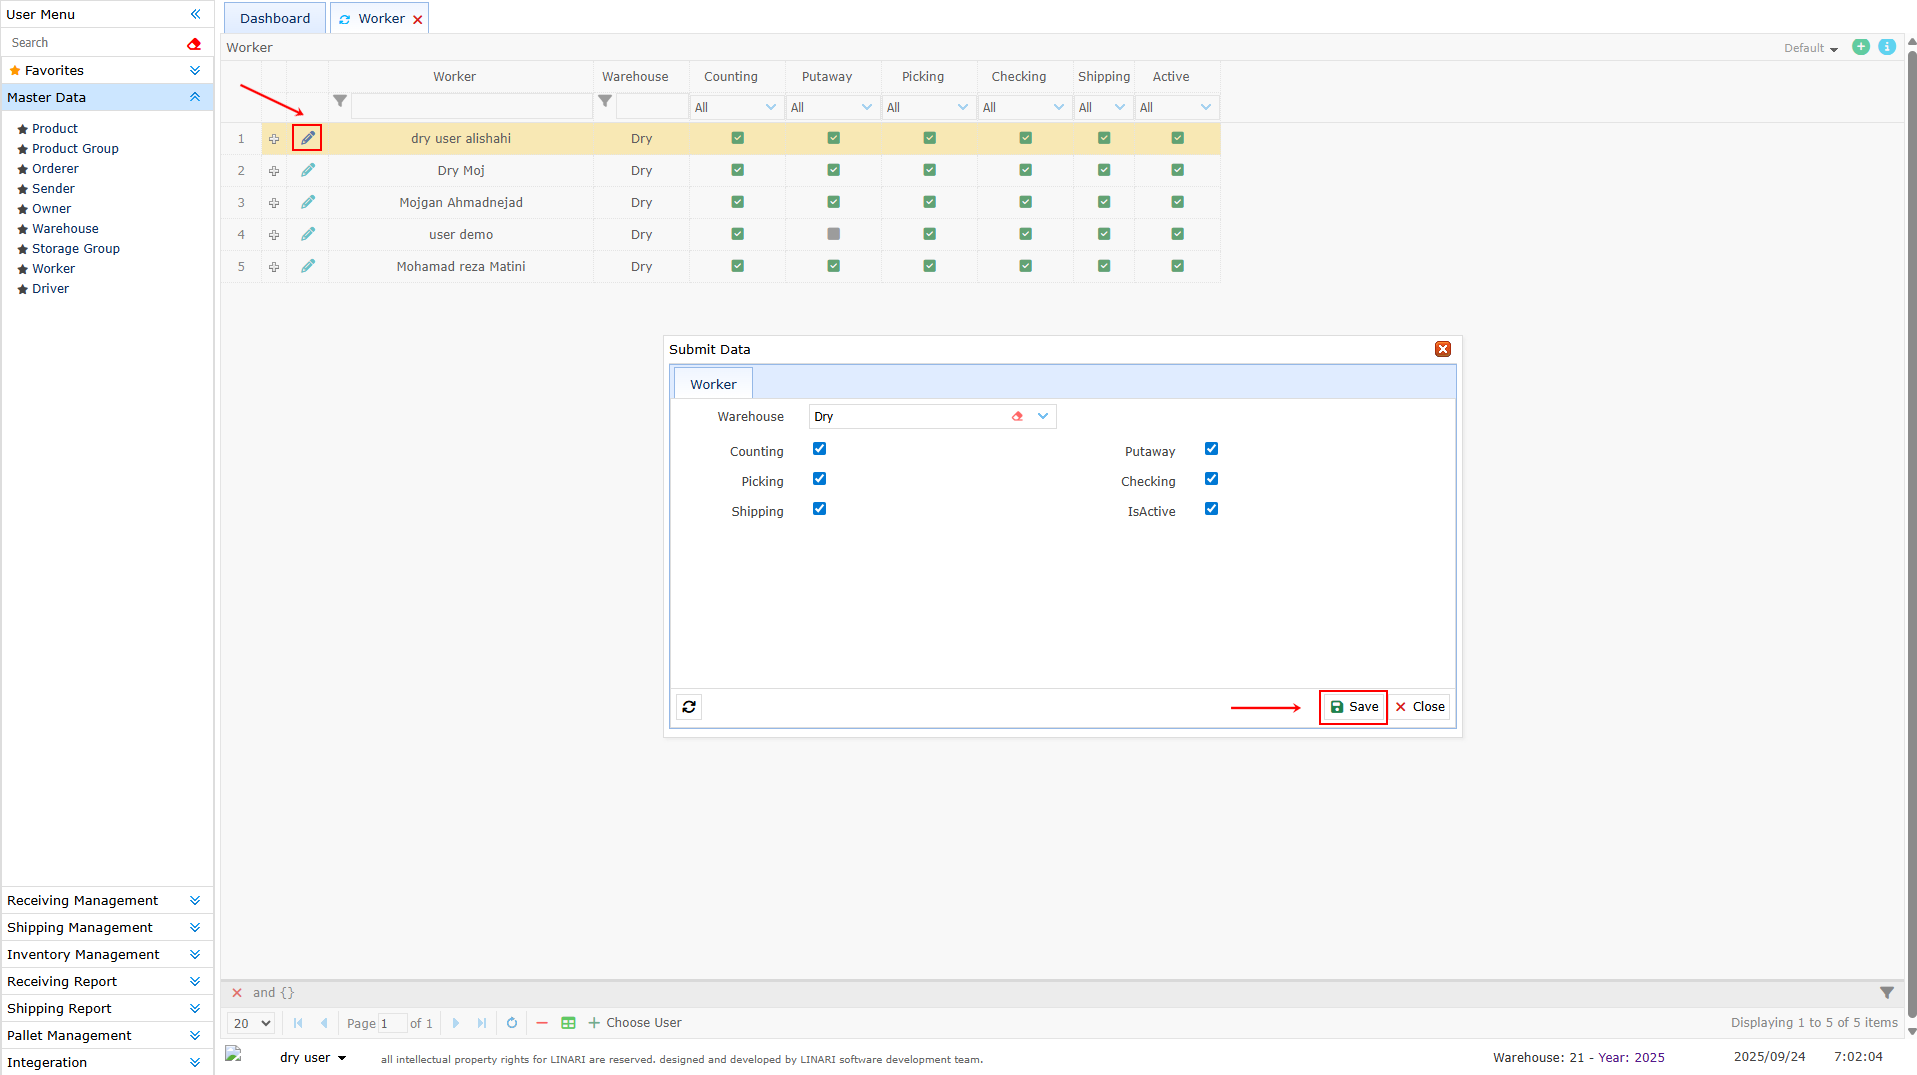The image size is (1917, 1075).
Task: Click the Choose User button
Action: (x=635, y=1023)
